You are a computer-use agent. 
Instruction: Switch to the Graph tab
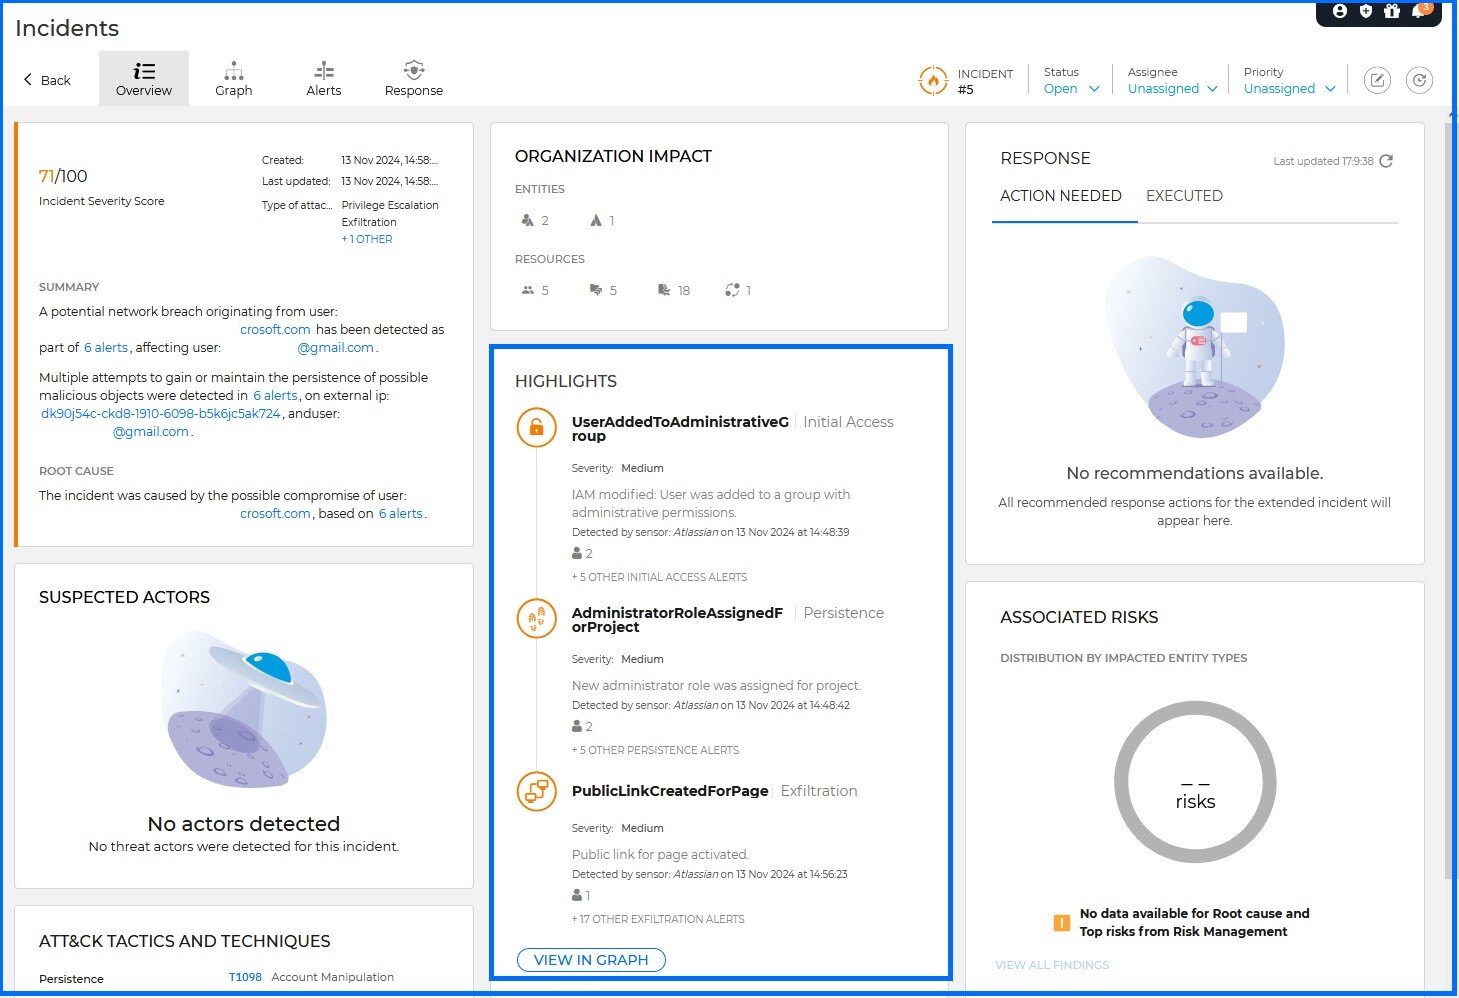(x=233, y=79)
